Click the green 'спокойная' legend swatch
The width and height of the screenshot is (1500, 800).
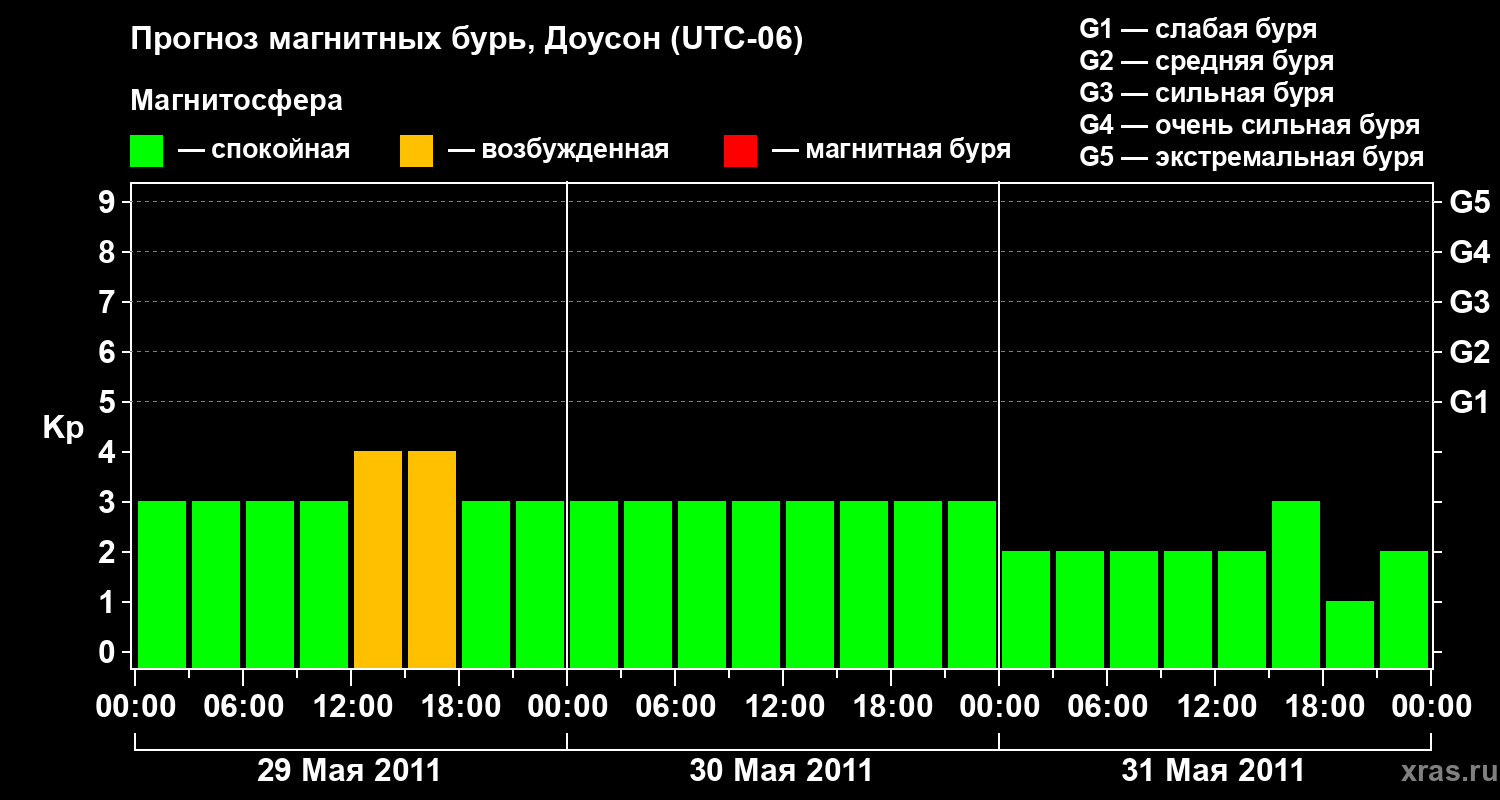pos(147,151)
